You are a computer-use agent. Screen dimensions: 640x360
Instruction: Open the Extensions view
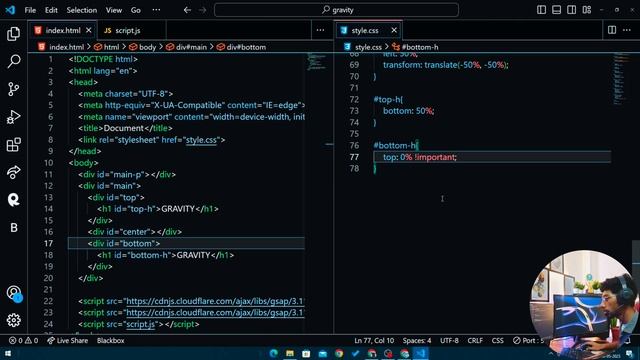13,144
